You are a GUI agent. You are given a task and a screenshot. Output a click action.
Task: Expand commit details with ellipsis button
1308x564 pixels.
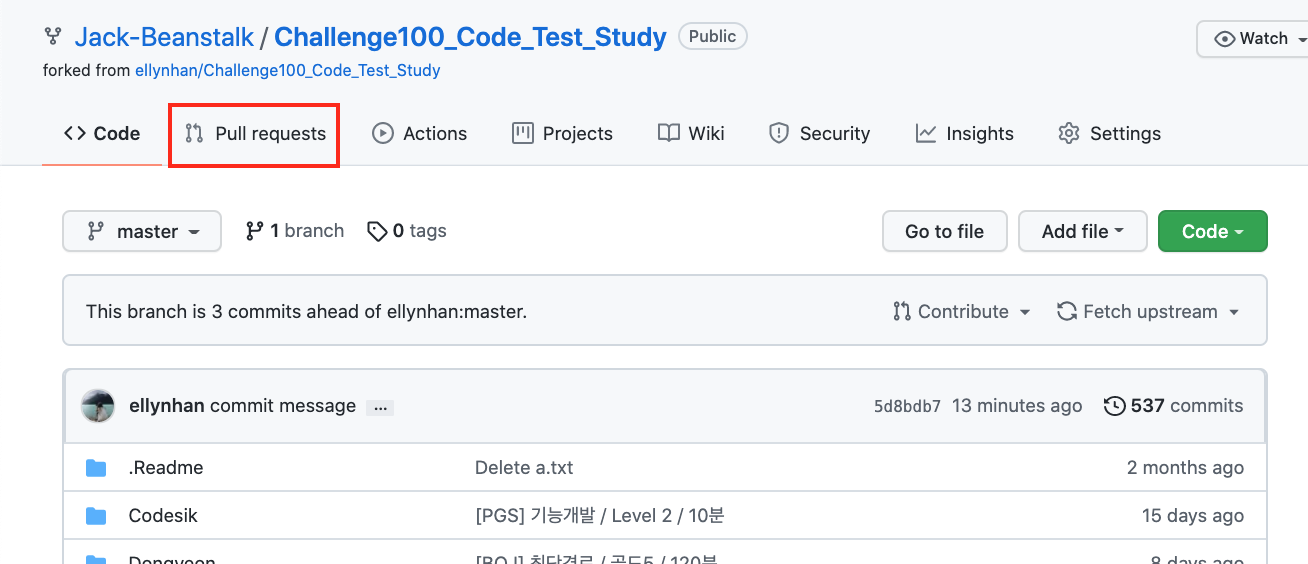click(380, 407)
